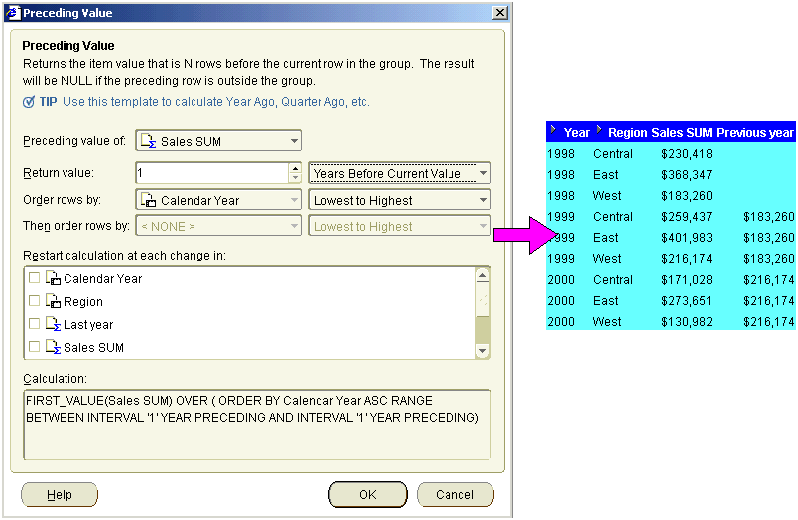Click the tip text about Year Ago, Quarter Ago
Viewport: 798px width, 520px height.
click(216, 102)
